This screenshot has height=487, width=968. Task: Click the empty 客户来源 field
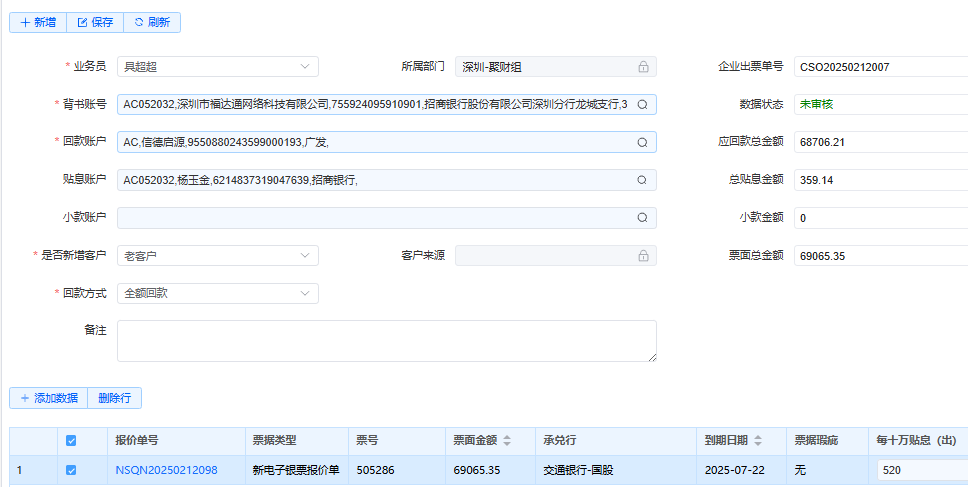556,256
